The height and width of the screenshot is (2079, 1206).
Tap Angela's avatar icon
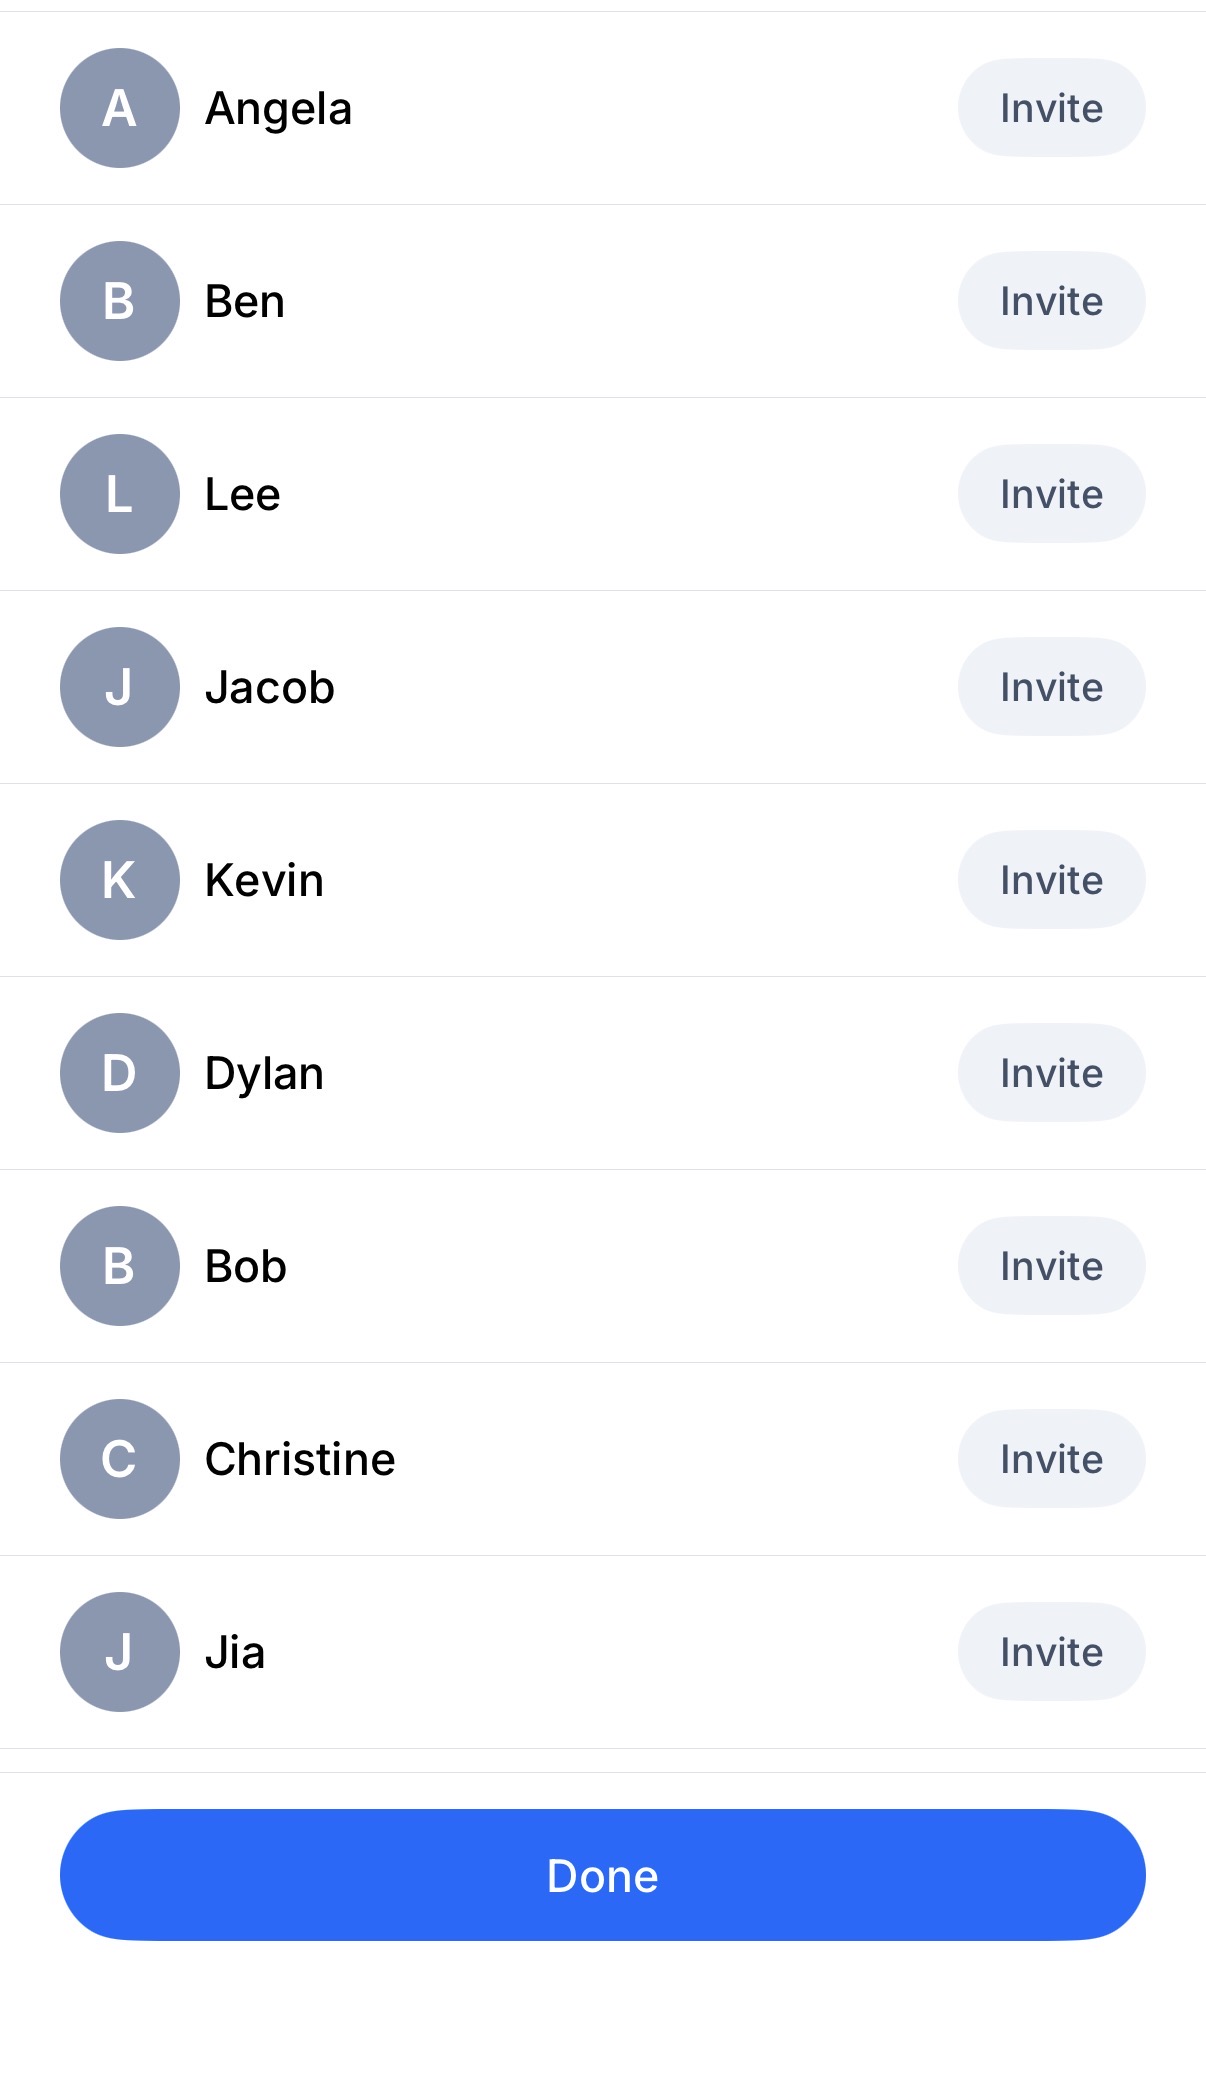click(x=120, y=108)
